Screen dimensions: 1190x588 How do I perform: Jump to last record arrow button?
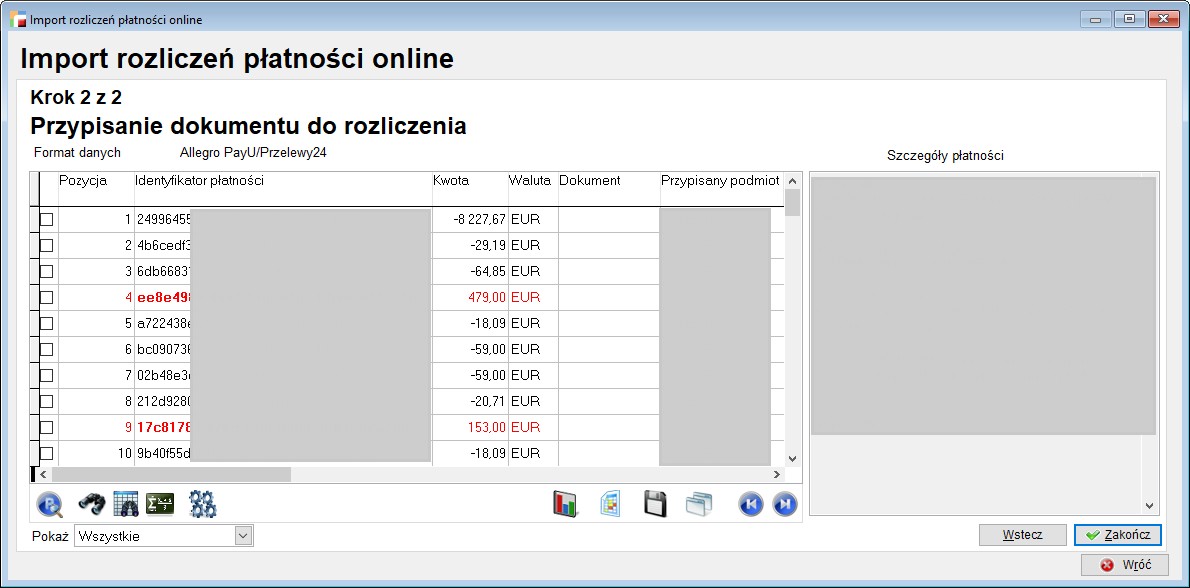point(785,505)
